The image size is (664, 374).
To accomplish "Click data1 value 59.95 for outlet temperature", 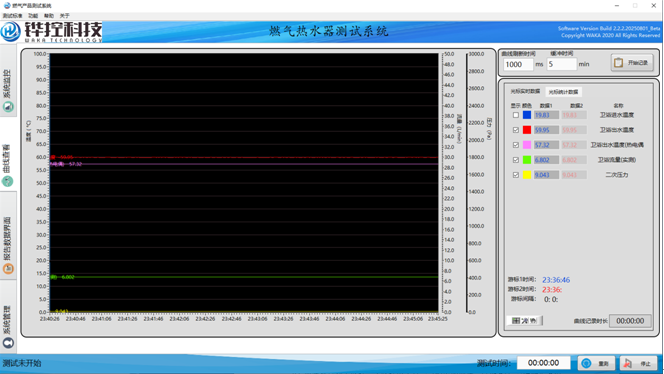I will click(x=546, y=130).
